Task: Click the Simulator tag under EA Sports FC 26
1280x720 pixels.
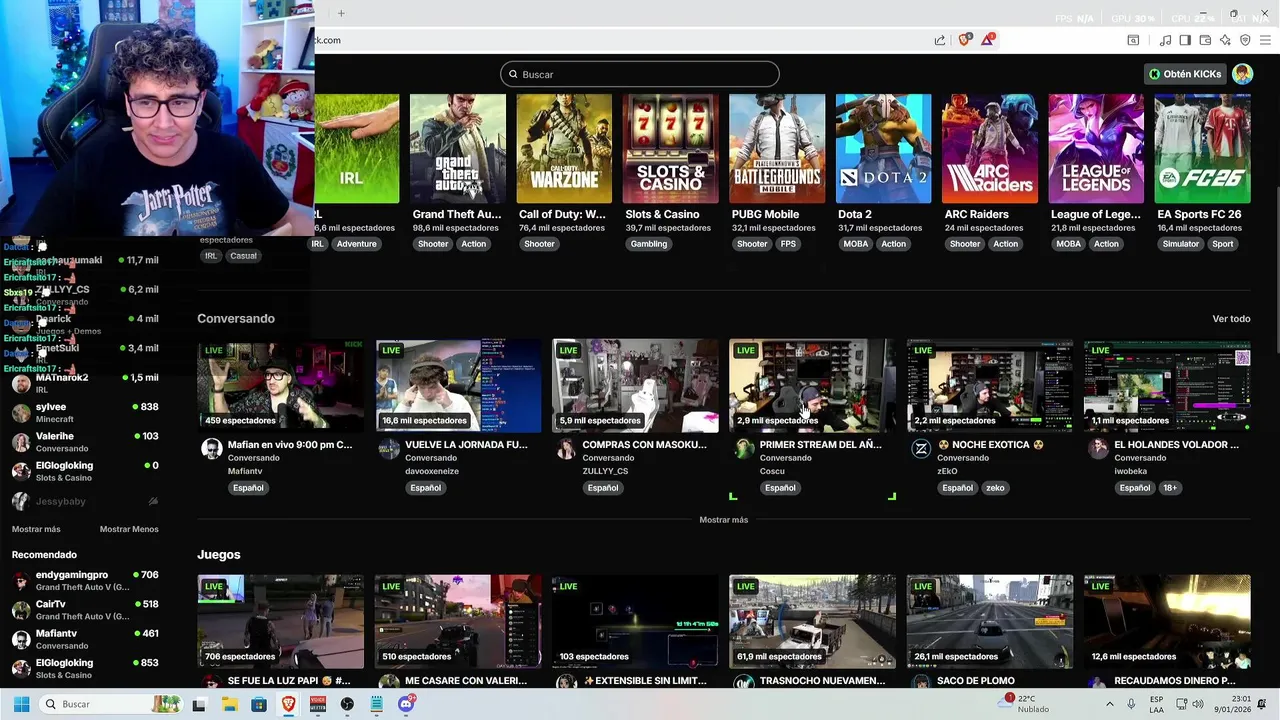Action: pyautogui.click(x=1180, y=244)
